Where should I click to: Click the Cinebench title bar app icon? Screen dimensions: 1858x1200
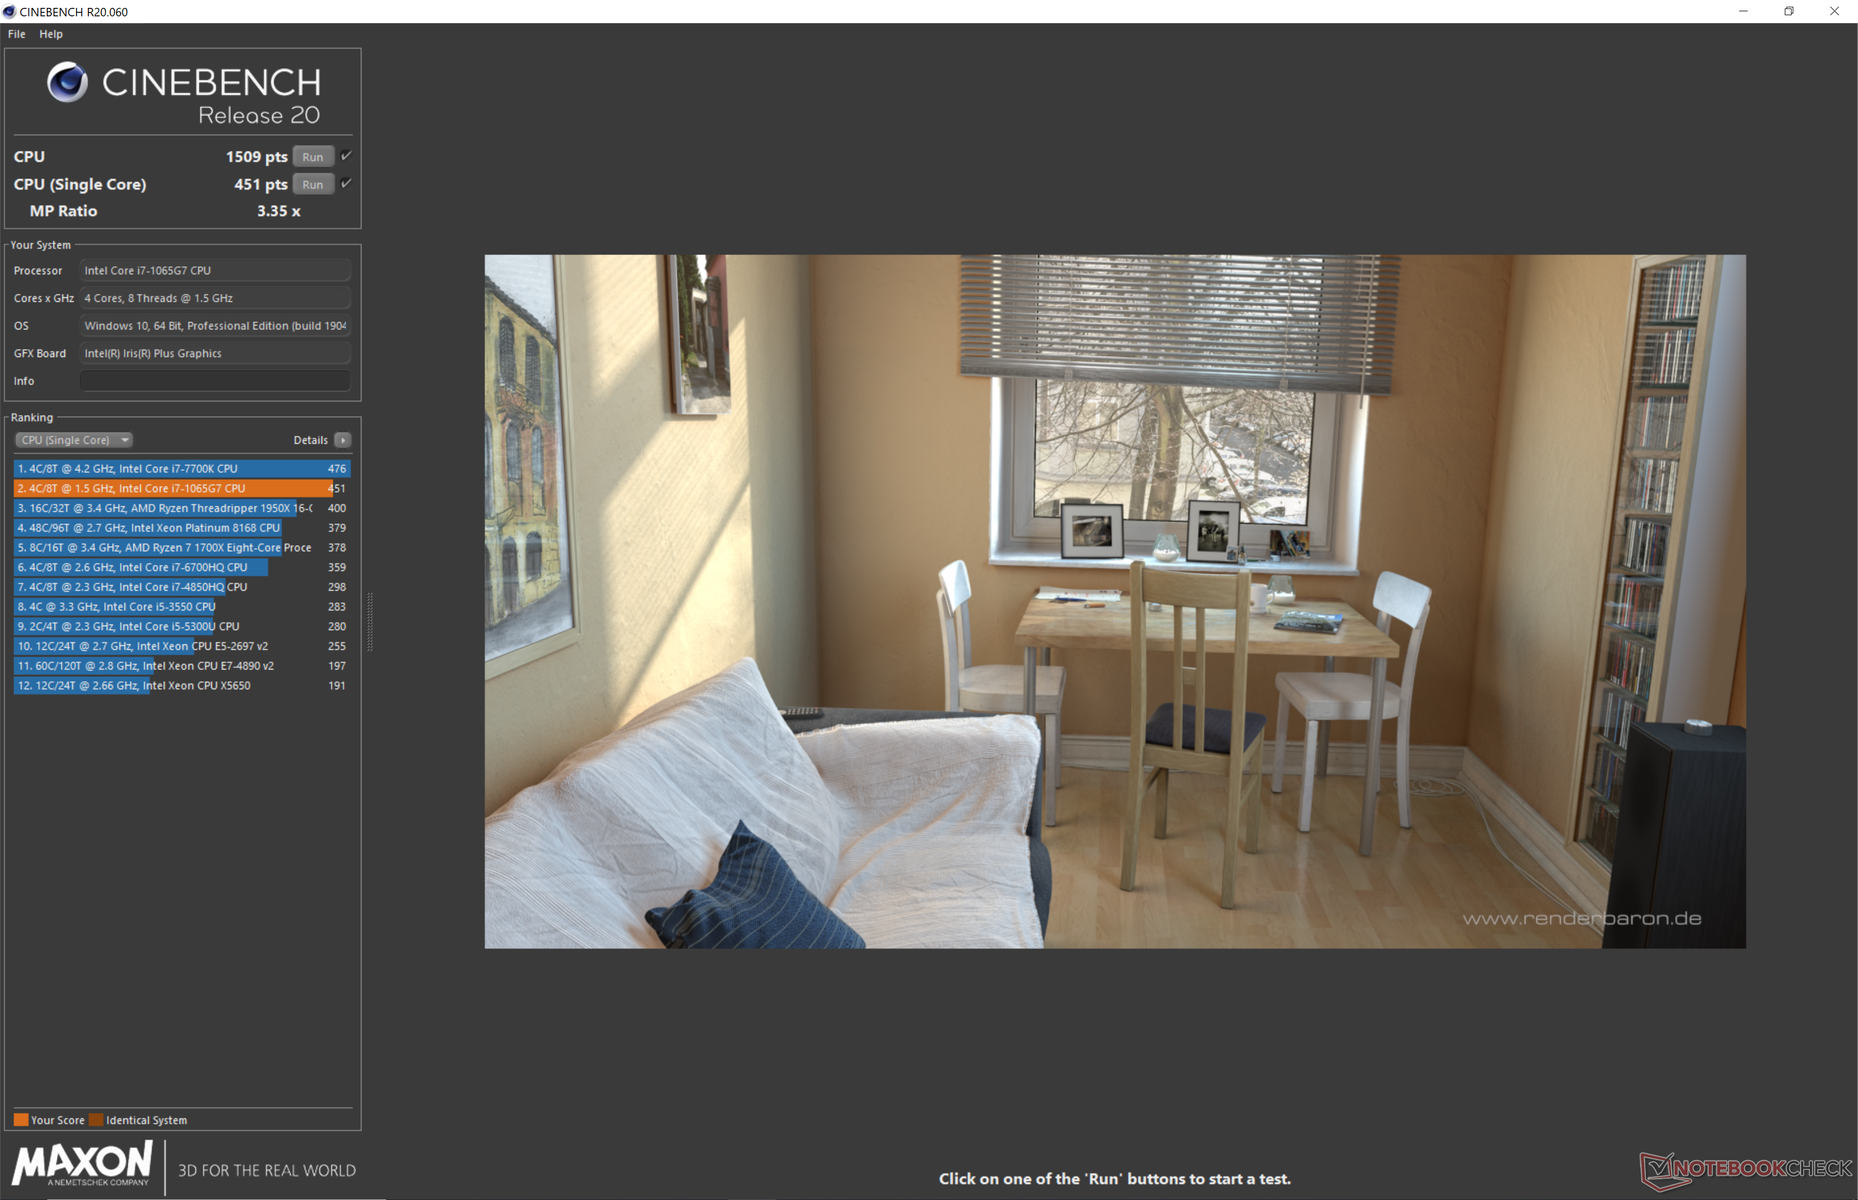pos(9,11)
